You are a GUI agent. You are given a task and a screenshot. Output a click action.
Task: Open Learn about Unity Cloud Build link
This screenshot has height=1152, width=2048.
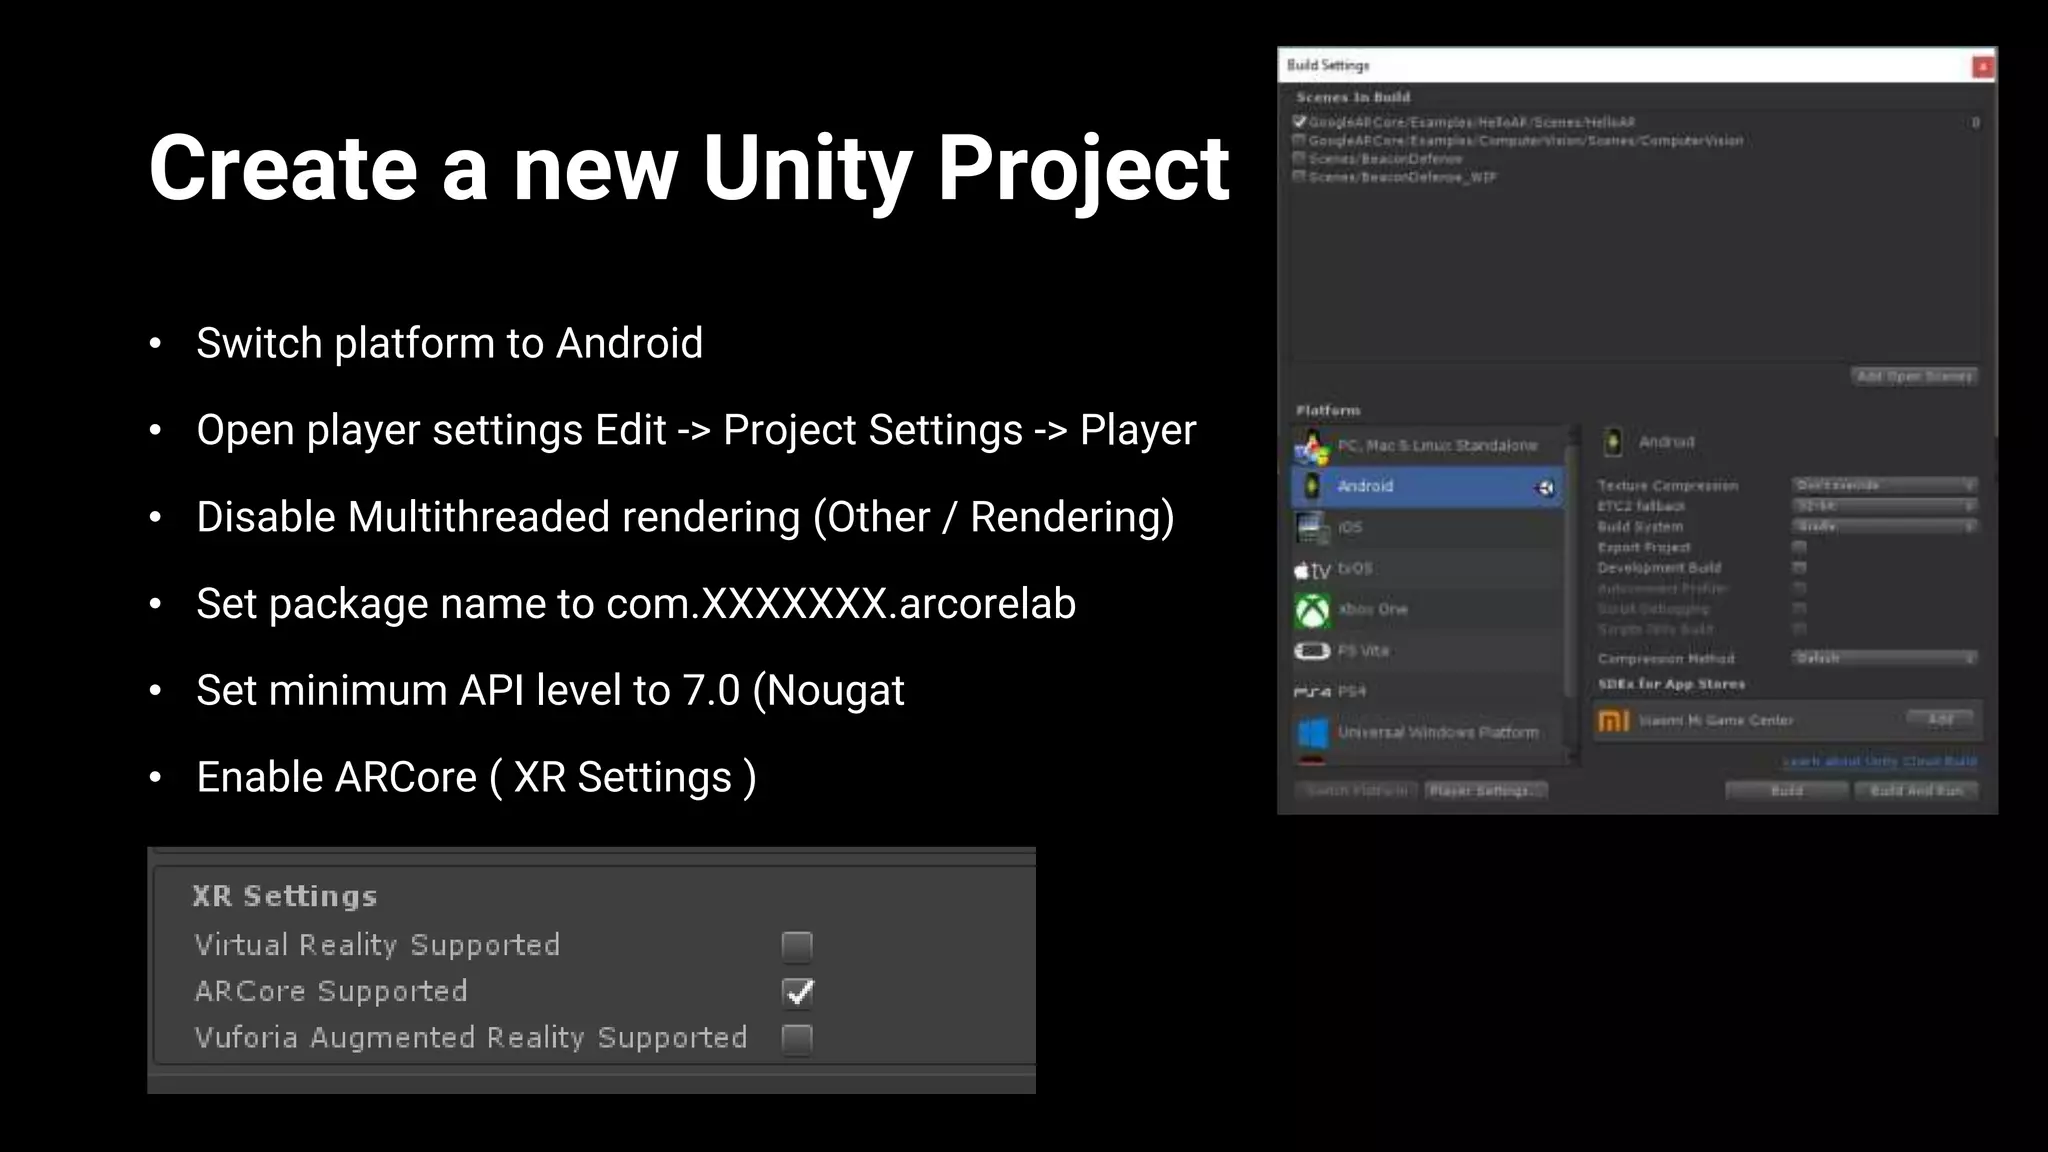[x=1880, y=761]
